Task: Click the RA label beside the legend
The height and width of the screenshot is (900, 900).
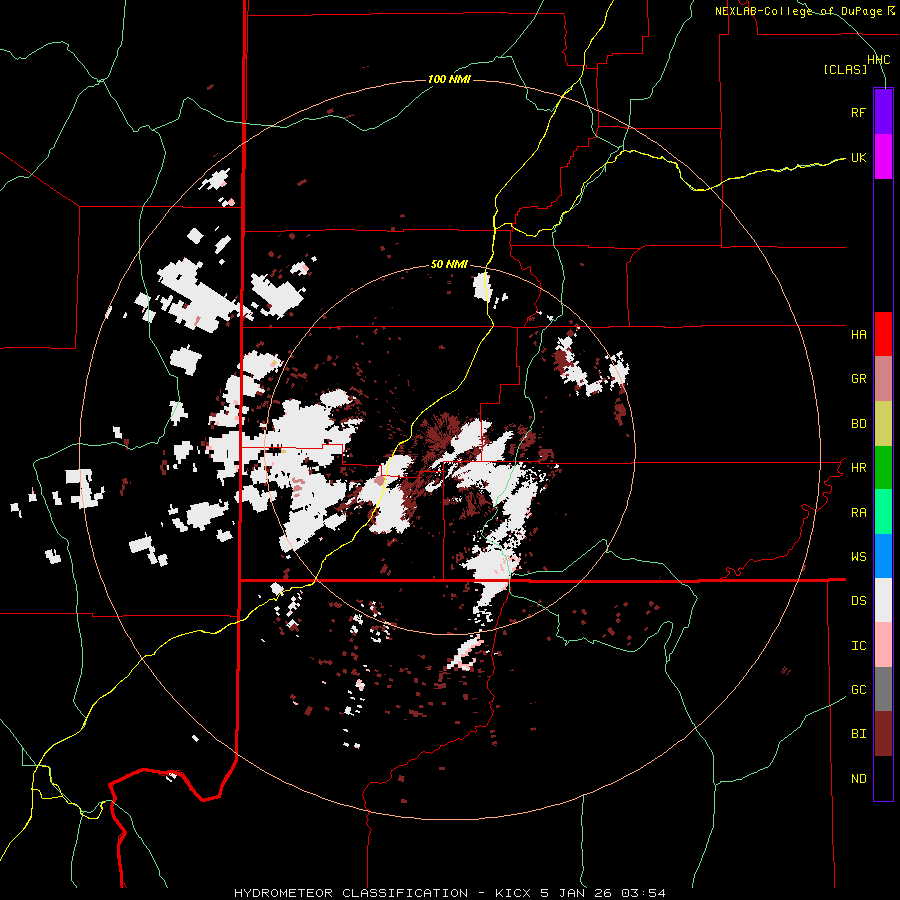Action: pyautogui.click(x=858, y=513)
